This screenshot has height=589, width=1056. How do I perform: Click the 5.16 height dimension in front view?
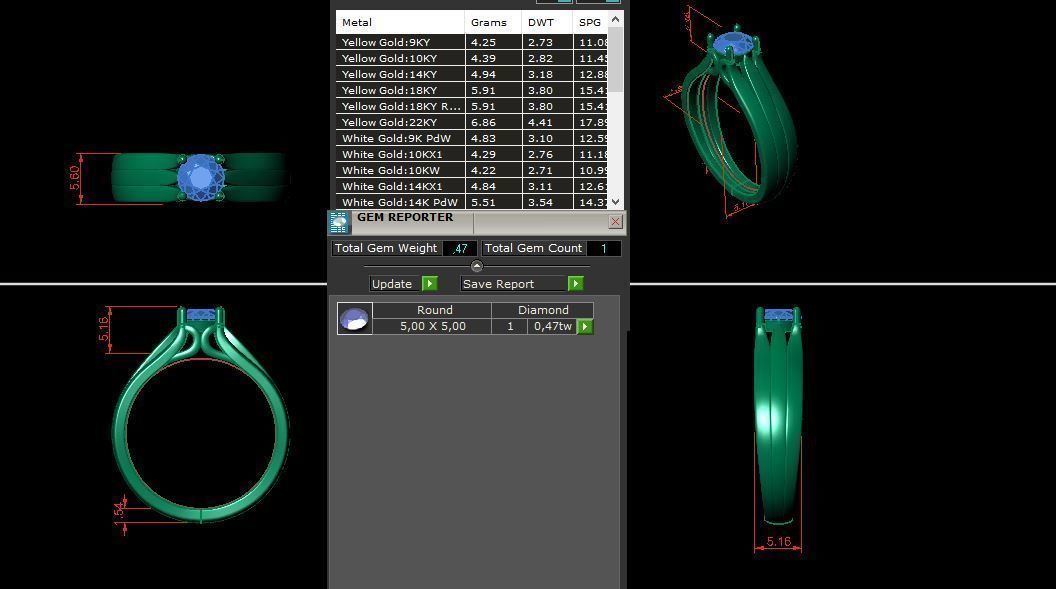pyautogui.click(x=103, y=329)
